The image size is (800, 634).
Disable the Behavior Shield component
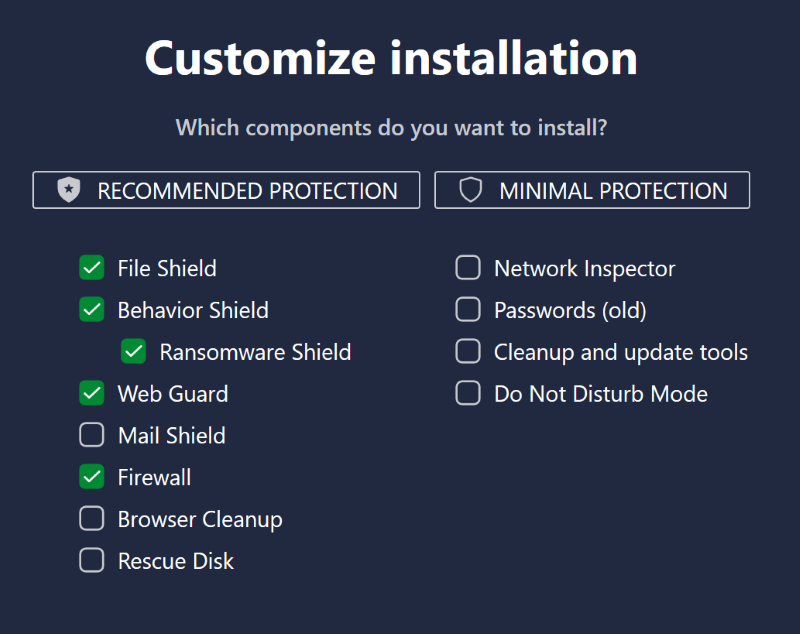click(x=92, y=310)
